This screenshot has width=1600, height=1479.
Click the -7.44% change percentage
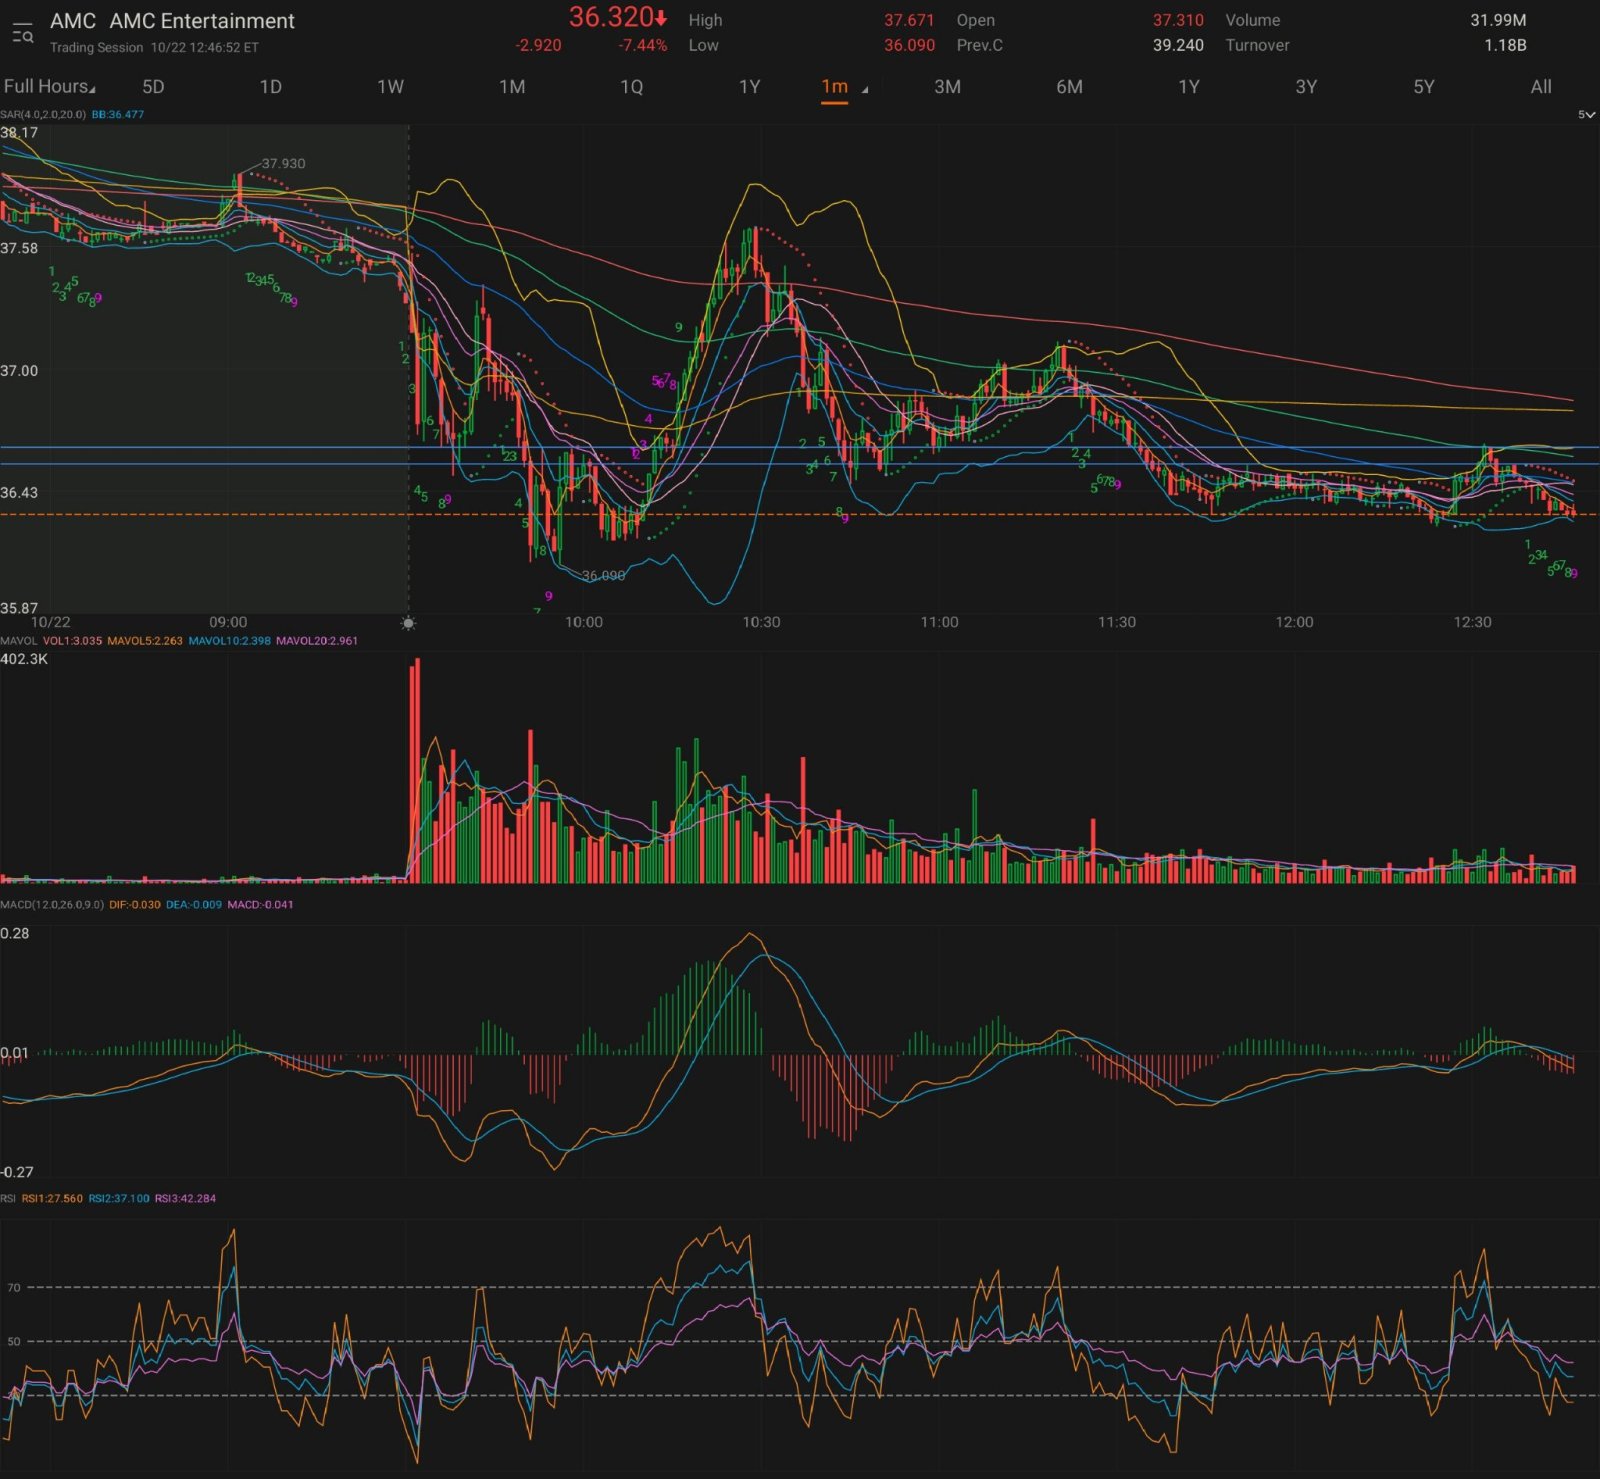coord(642,45)
